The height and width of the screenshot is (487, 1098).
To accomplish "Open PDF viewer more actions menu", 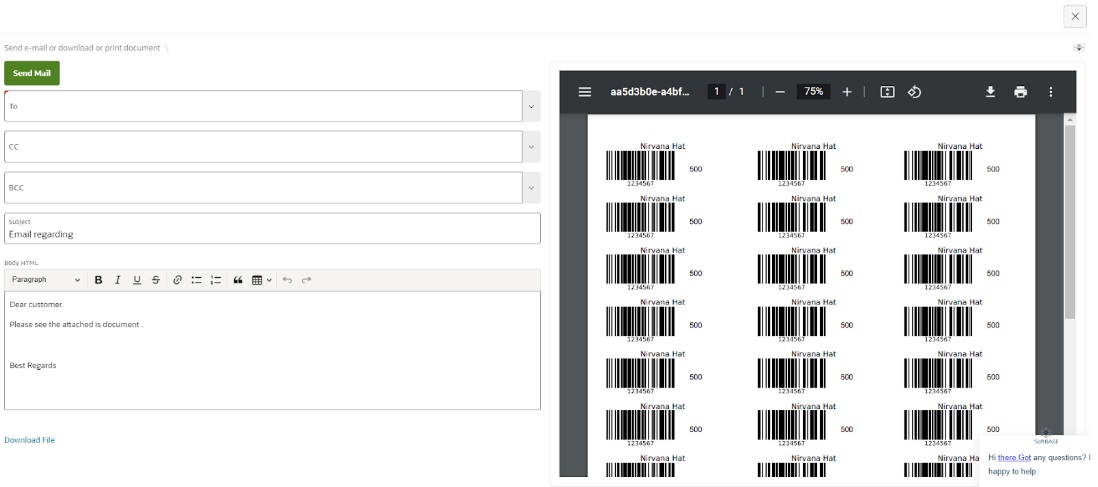I will point(1050,92).
